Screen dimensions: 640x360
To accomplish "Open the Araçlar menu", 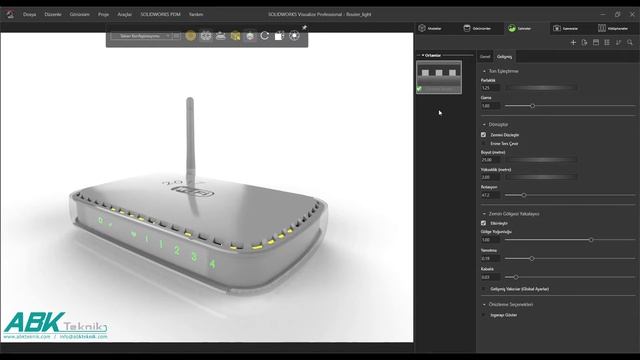I will click(x=124, y=14).
